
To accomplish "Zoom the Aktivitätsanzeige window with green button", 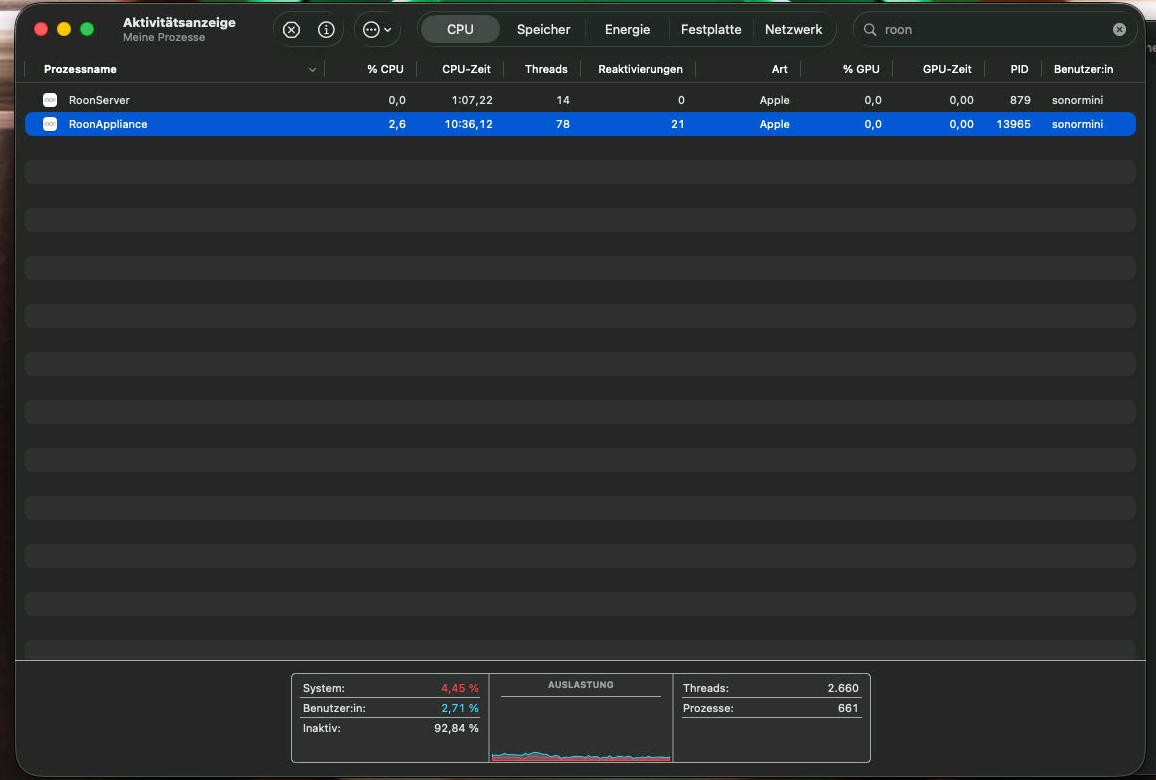I will pyautogui.click(x=87, y=29).
